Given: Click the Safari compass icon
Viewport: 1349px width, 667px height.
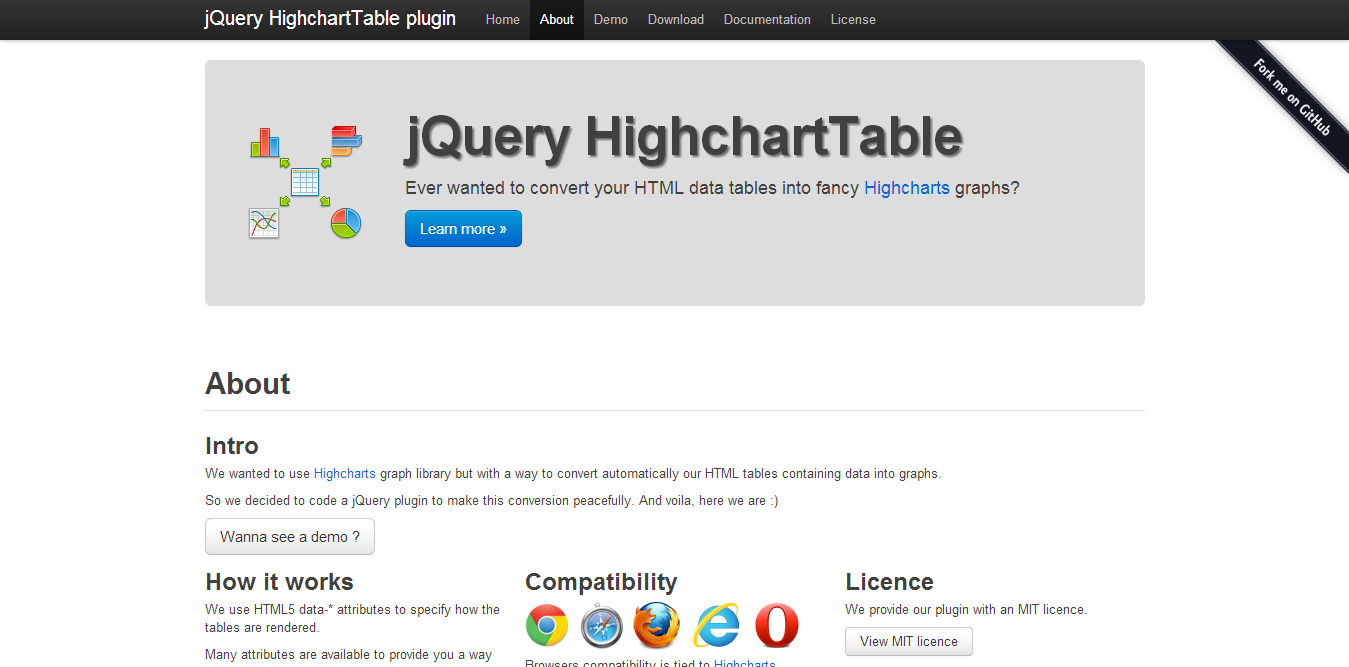Looking at the screenshot, I should (x=602, y=626).
